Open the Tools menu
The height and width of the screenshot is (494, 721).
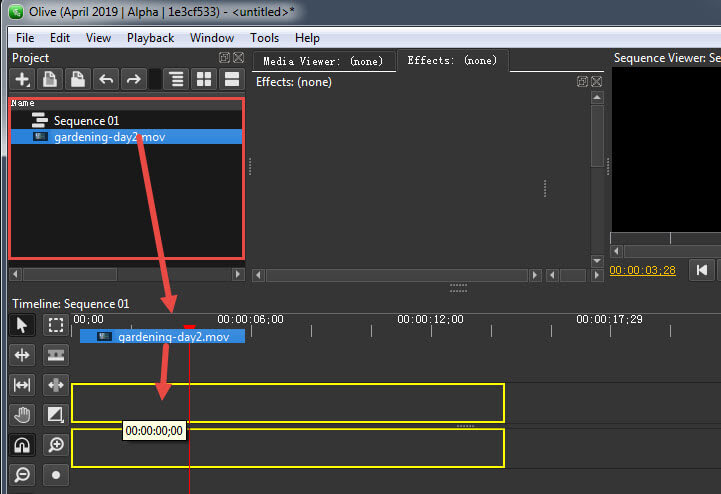[x=264, y=38]
